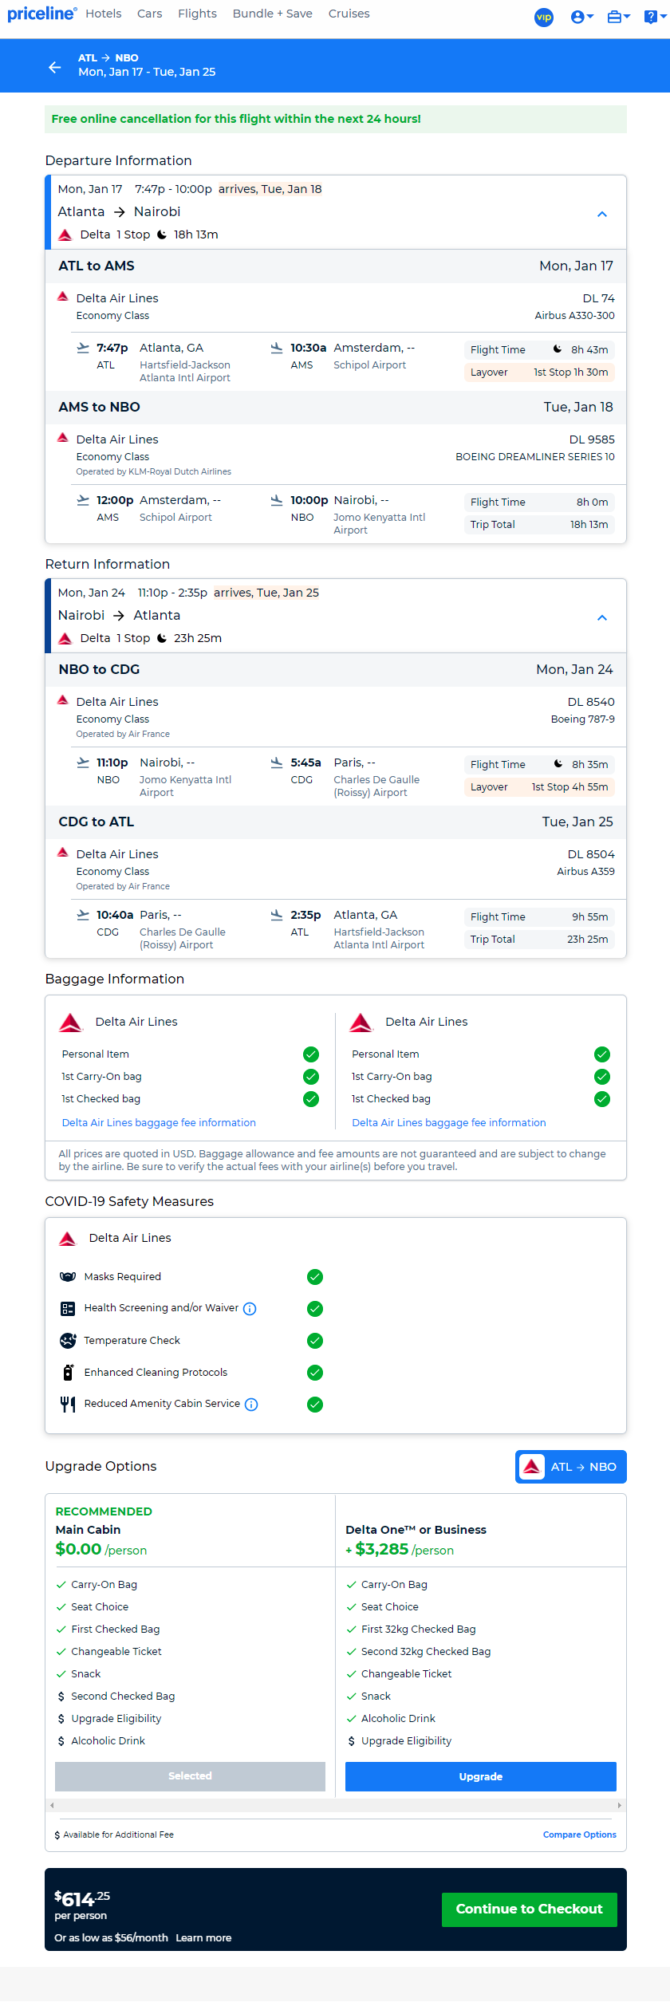Click Trip Total 23h 25m
Viewport: 670px width, 2002px height.
[539, 939]
